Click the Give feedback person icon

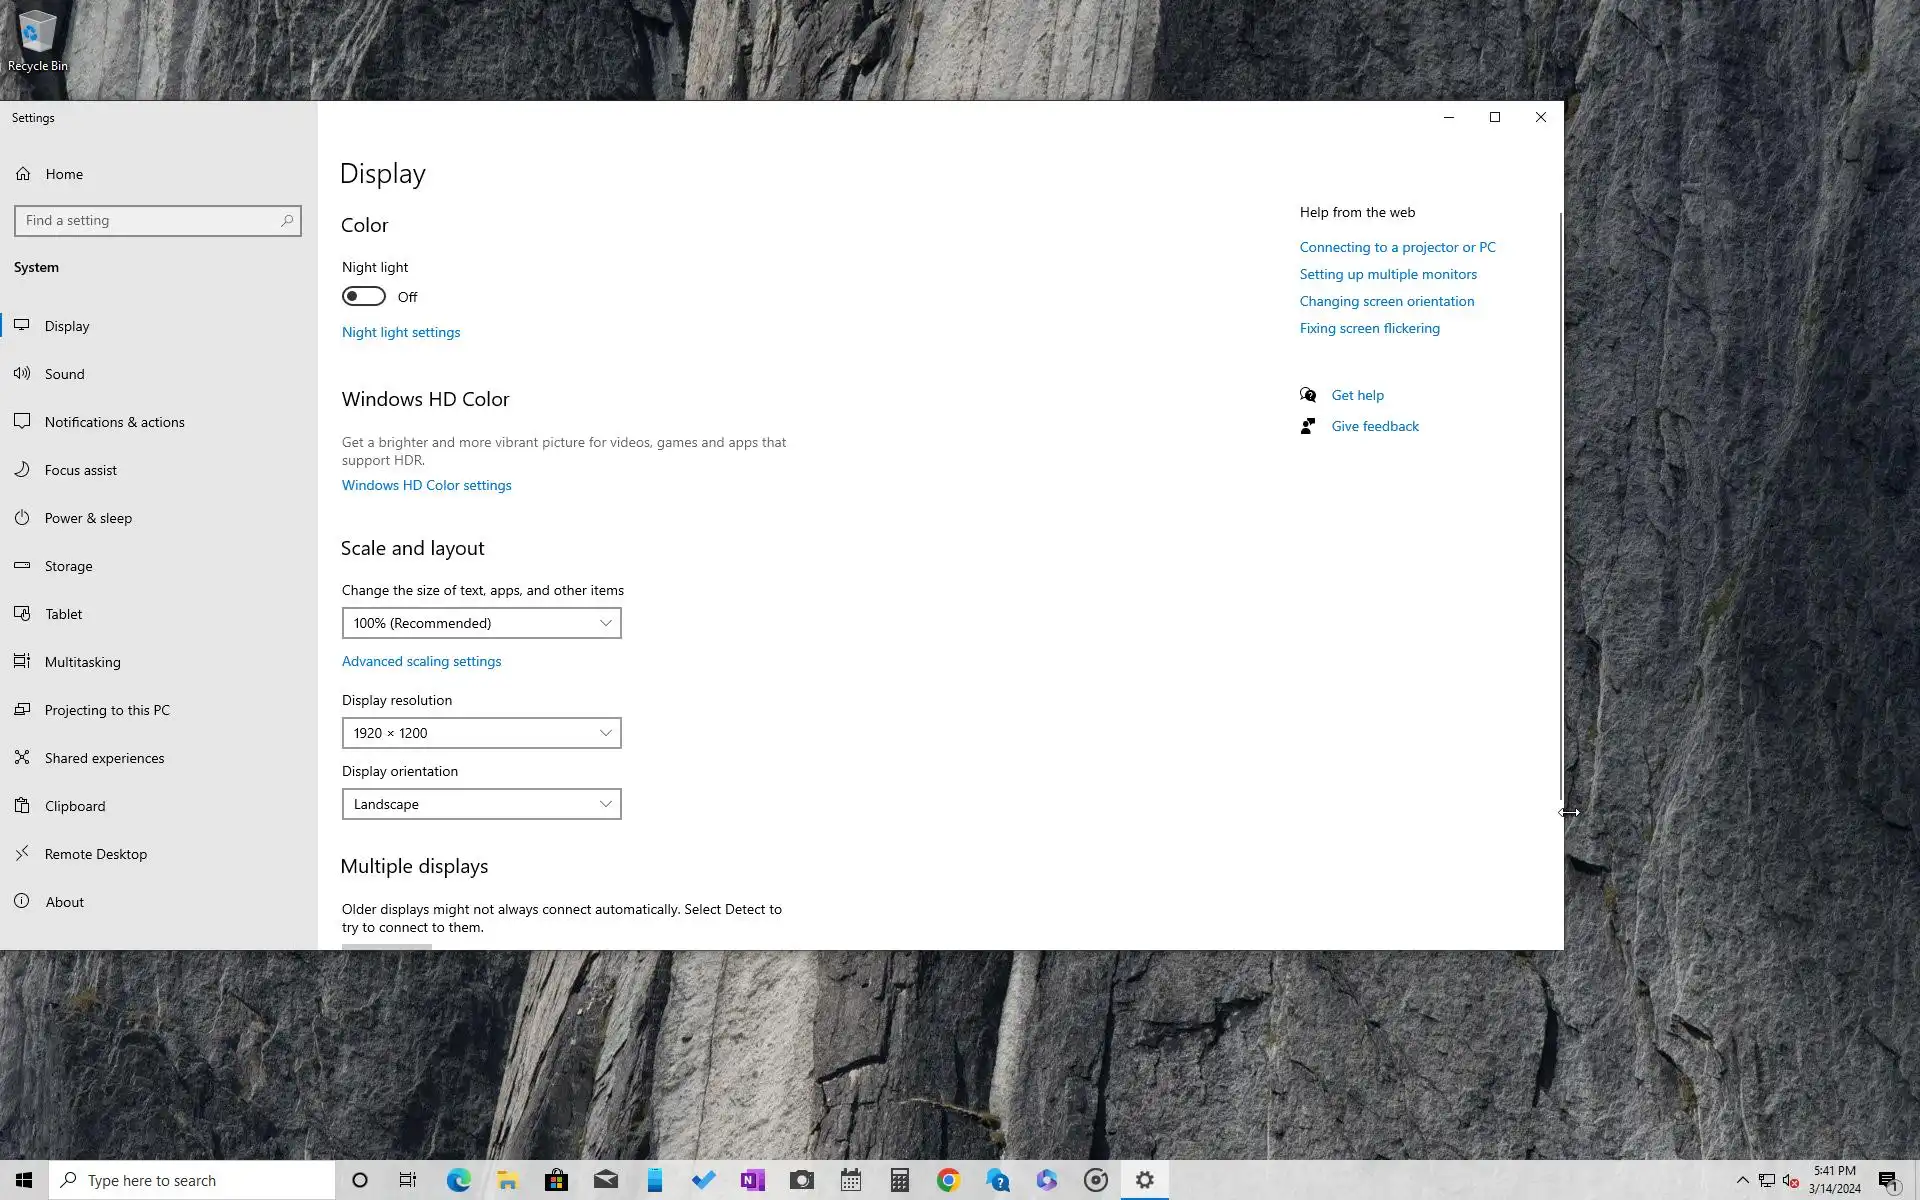[1308, 426]
